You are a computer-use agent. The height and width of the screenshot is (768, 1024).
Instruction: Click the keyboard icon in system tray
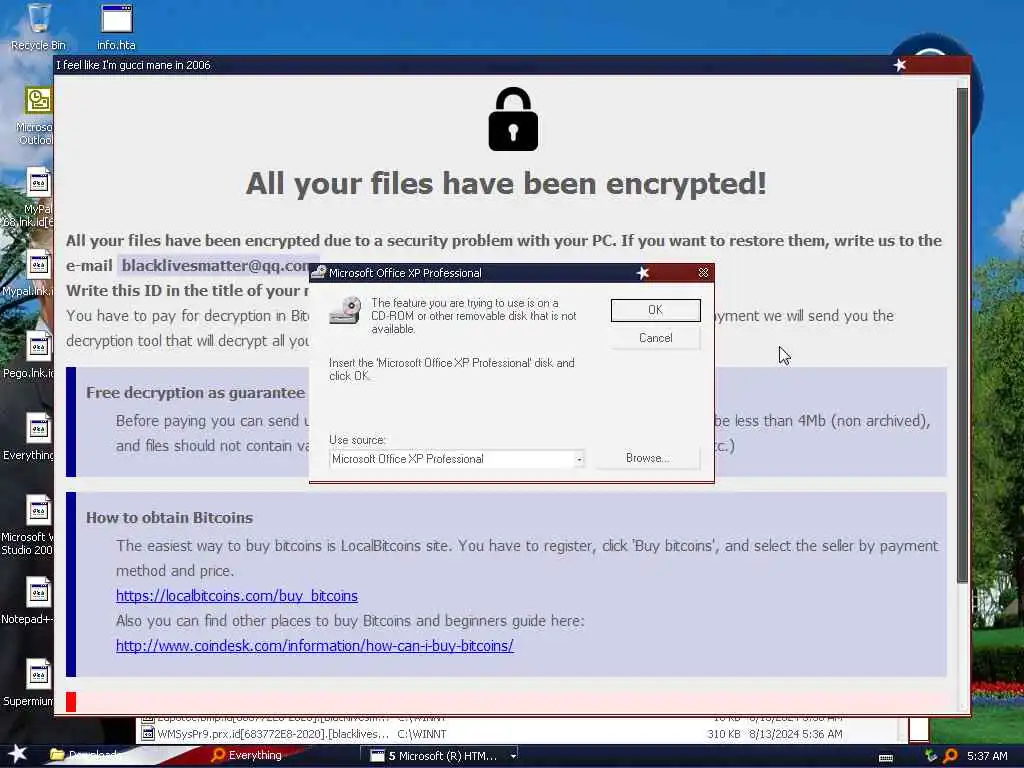point(886,757)
